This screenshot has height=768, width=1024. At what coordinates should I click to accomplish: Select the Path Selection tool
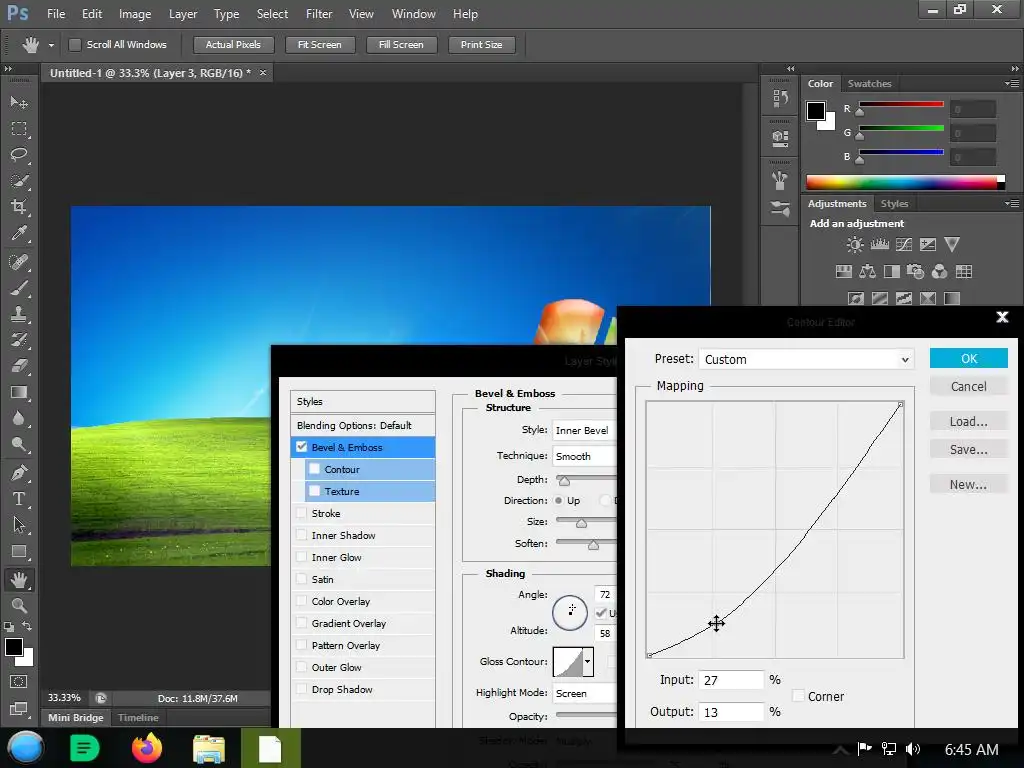(19, 525)
